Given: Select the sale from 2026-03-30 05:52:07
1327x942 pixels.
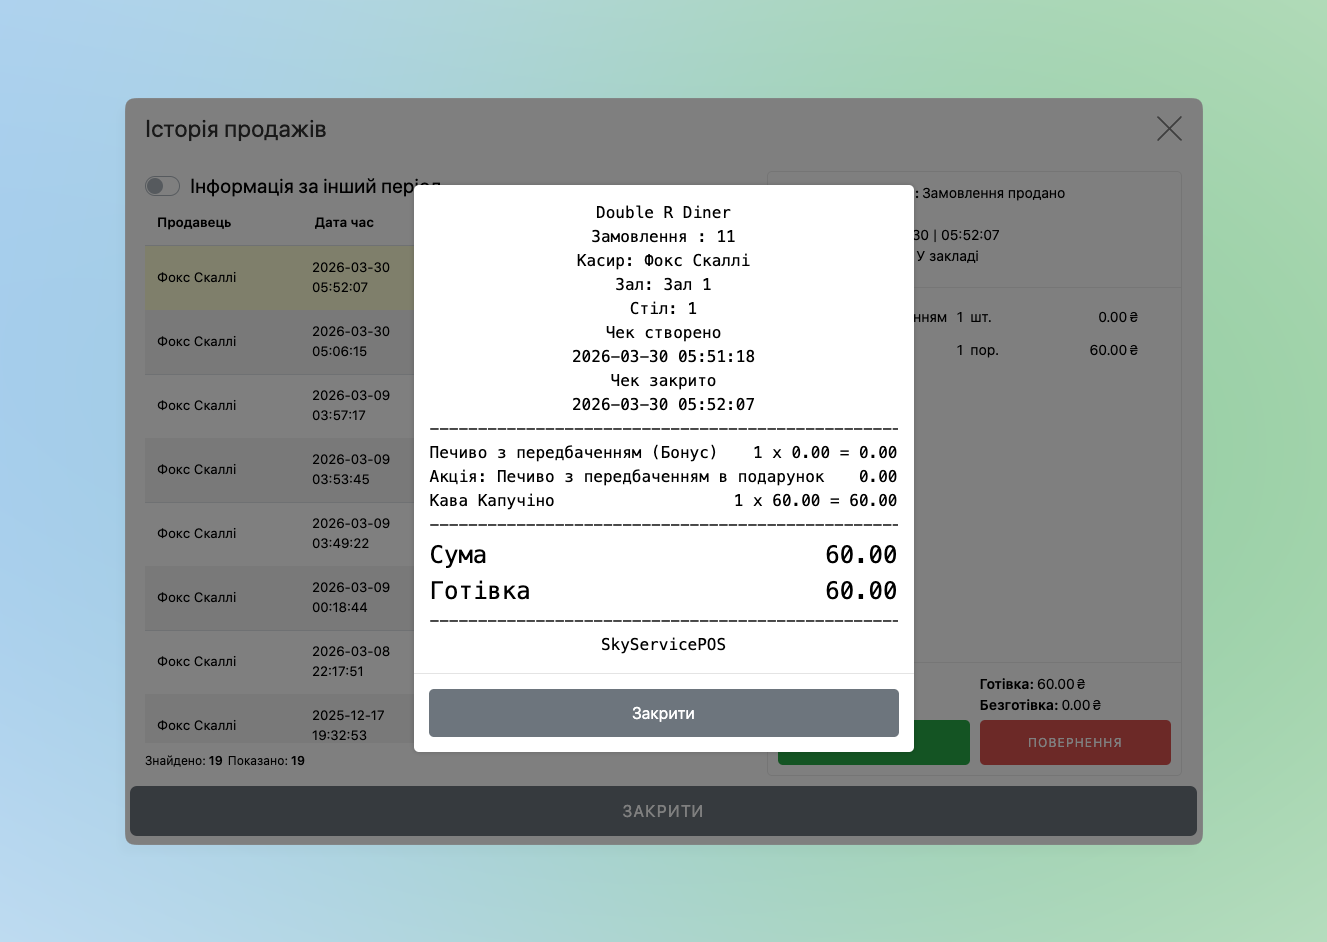Looking at the screenshot, I should pyautogui.click(x=280, y=278).
